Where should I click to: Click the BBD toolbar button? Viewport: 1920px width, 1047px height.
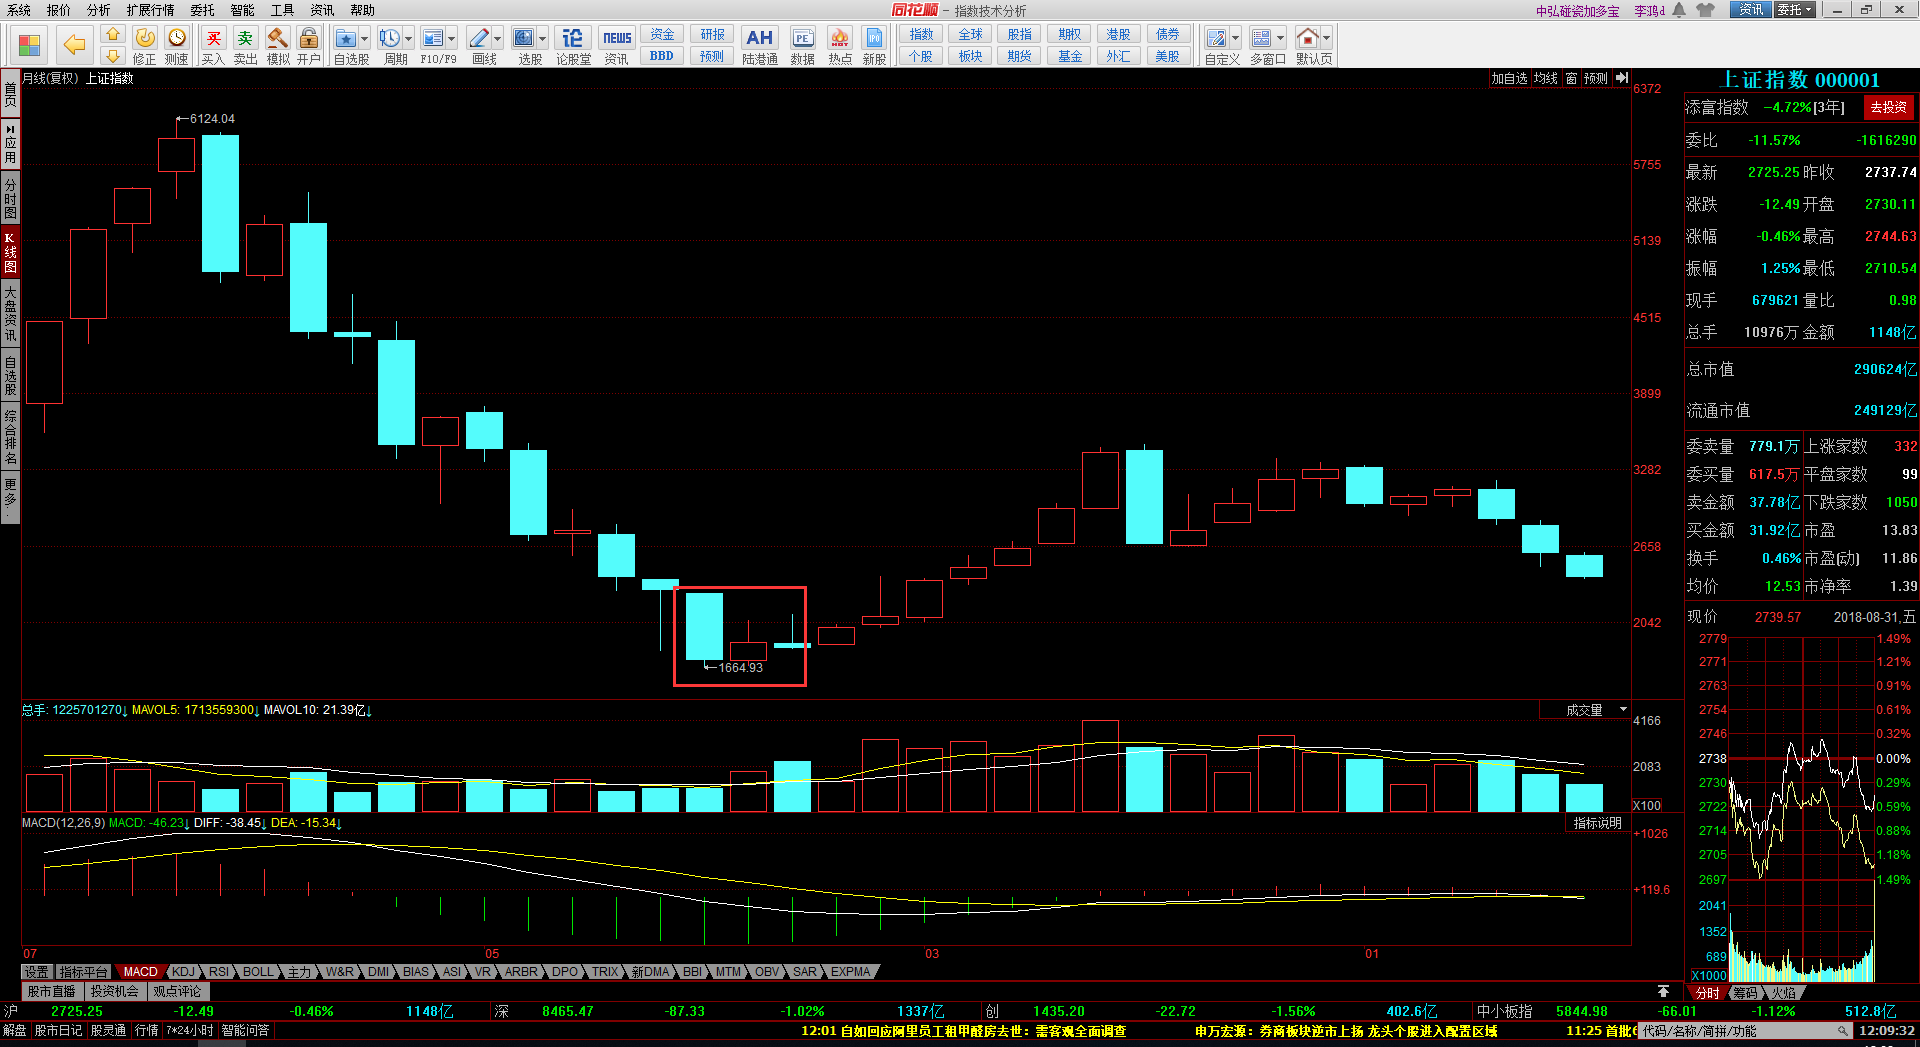tap(662, 56)
